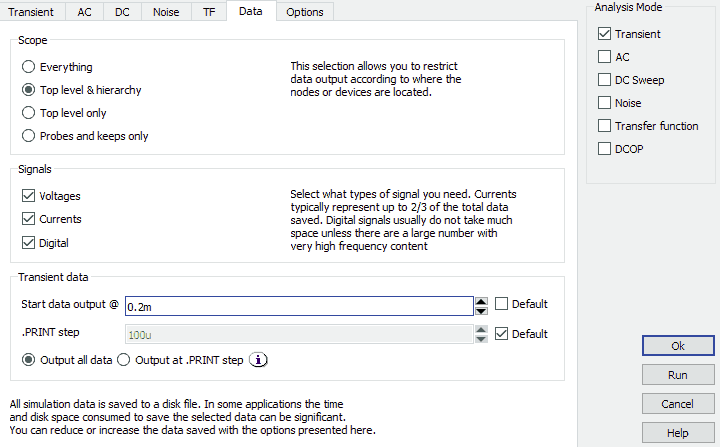Select the Everything scope option

click(x=29, y=67)
